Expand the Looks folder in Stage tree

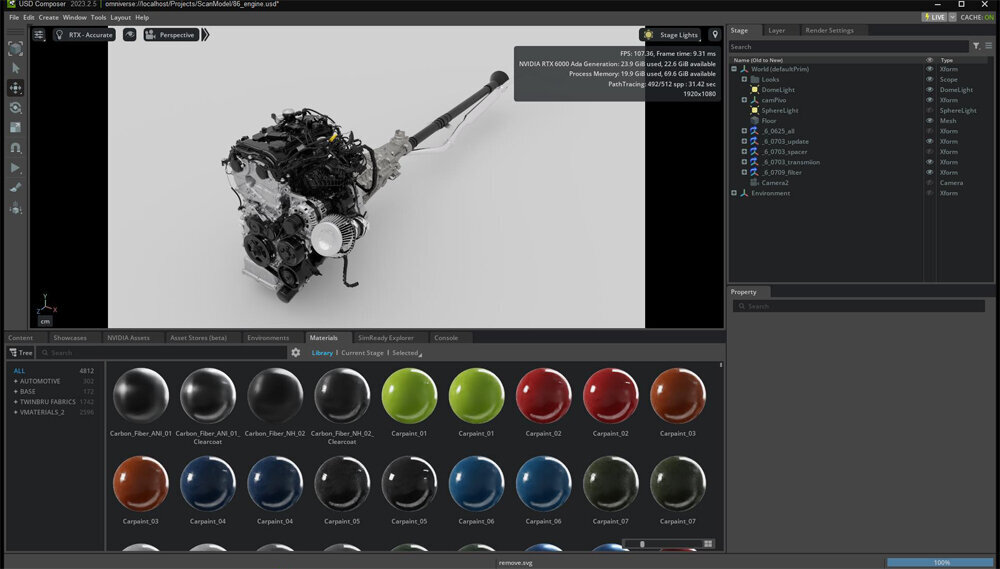pos(744,79)
